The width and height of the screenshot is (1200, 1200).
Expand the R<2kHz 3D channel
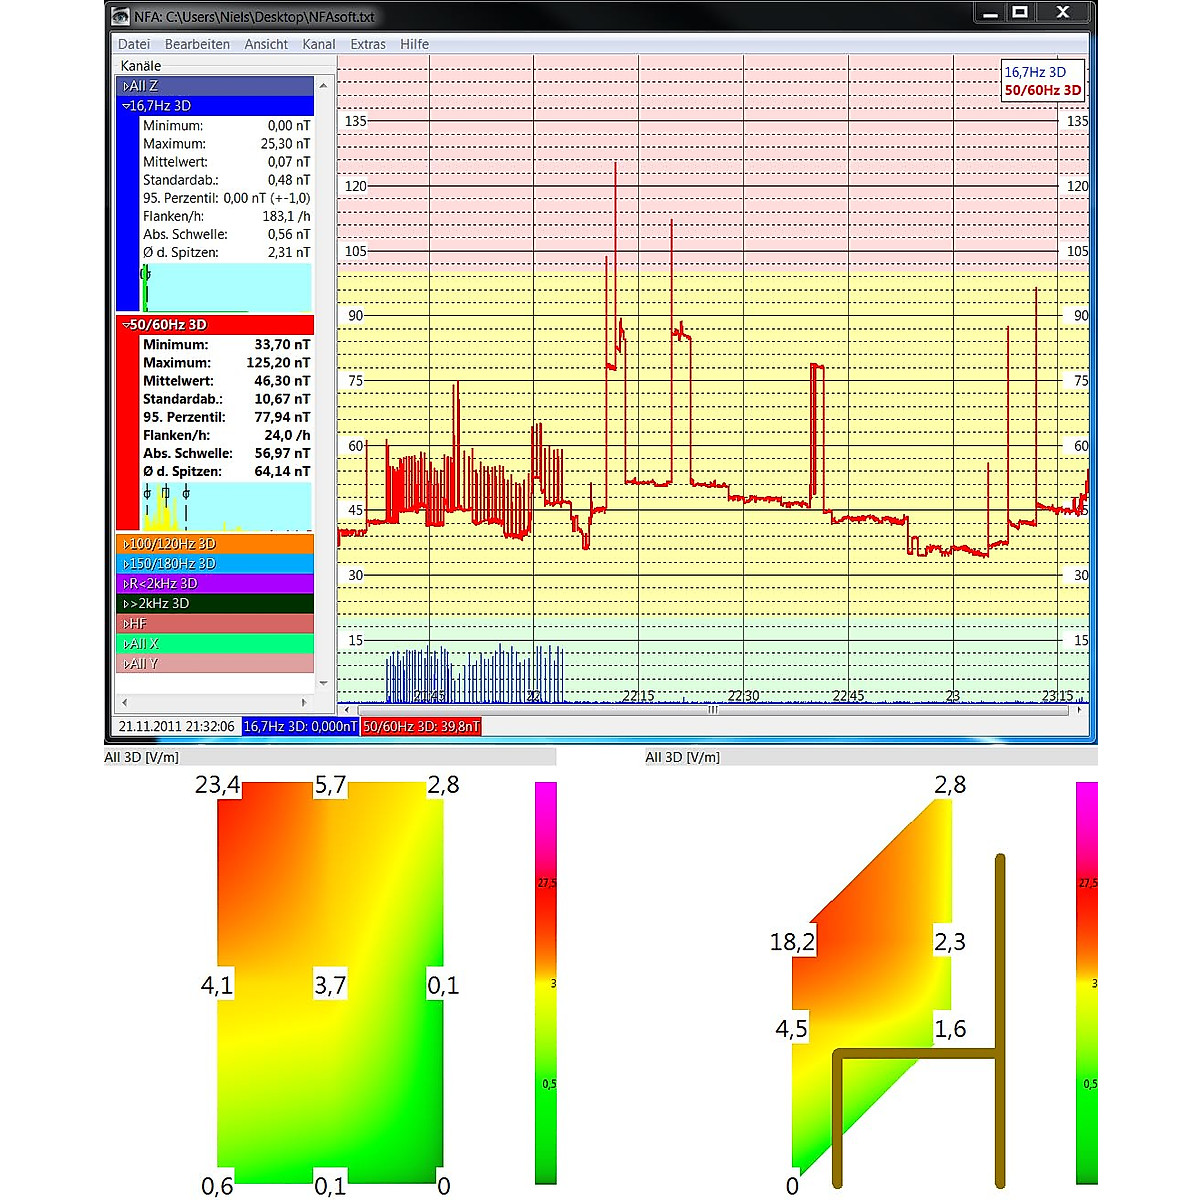[126, 584]
